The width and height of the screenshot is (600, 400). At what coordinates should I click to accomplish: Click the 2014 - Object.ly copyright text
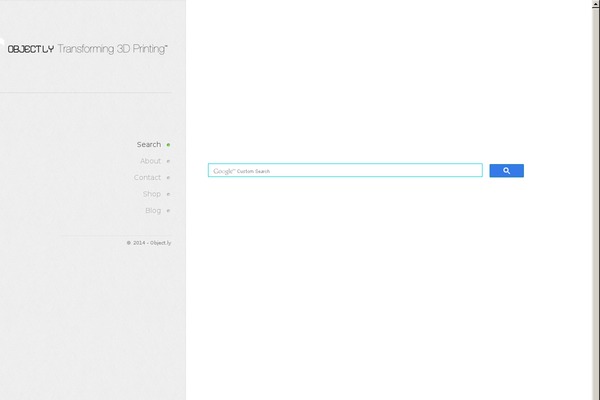[x=149, y=243]
